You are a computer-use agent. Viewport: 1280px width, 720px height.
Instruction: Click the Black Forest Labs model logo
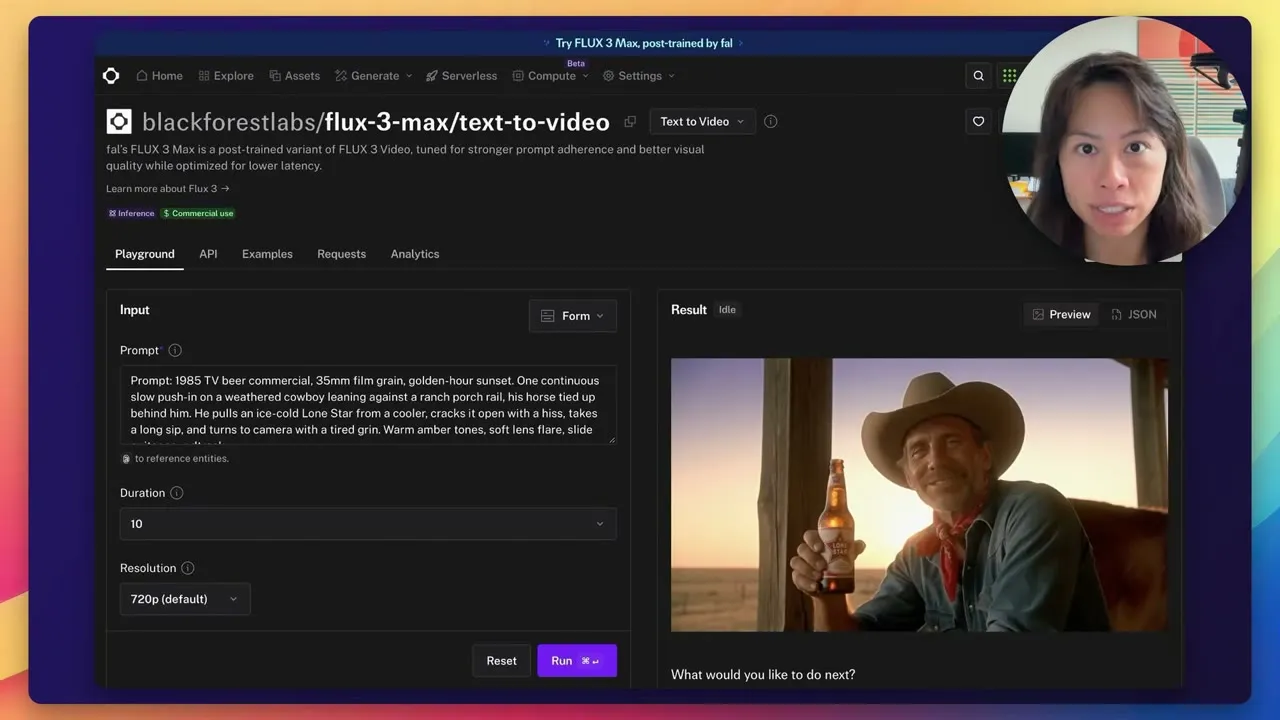click(119, 122)
